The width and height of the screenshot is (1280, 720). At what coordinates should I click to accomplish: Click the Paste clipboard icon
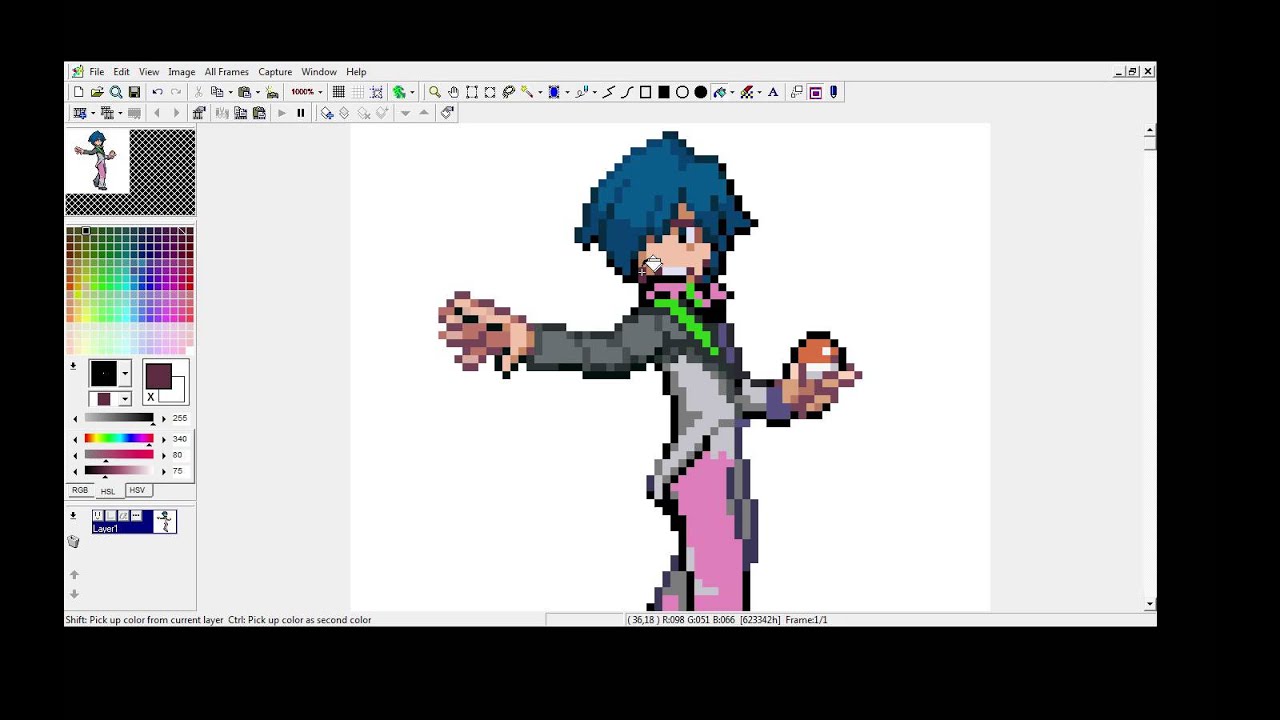pos(244,92)
